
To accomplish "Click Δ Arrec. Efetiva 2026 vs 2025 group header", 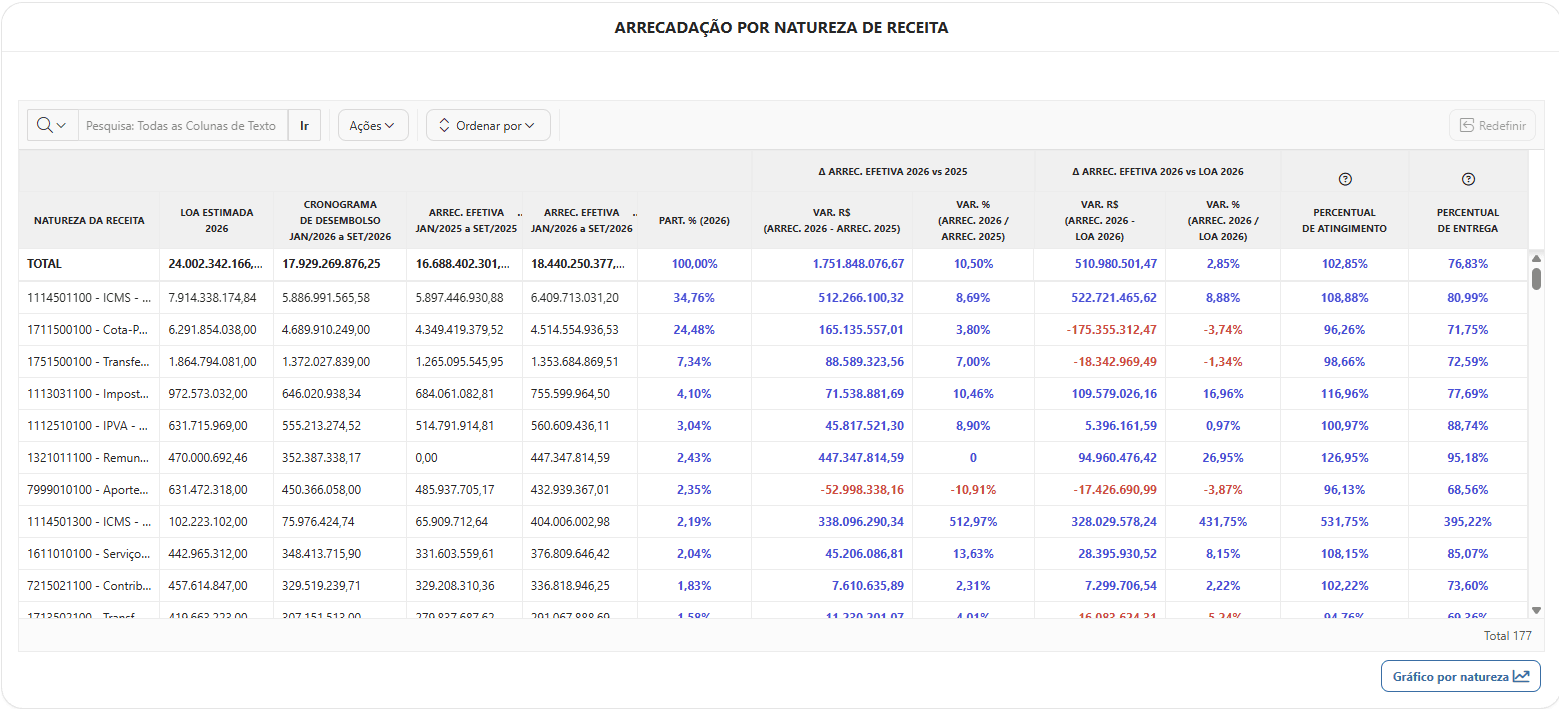I will [x=893, y=171].
